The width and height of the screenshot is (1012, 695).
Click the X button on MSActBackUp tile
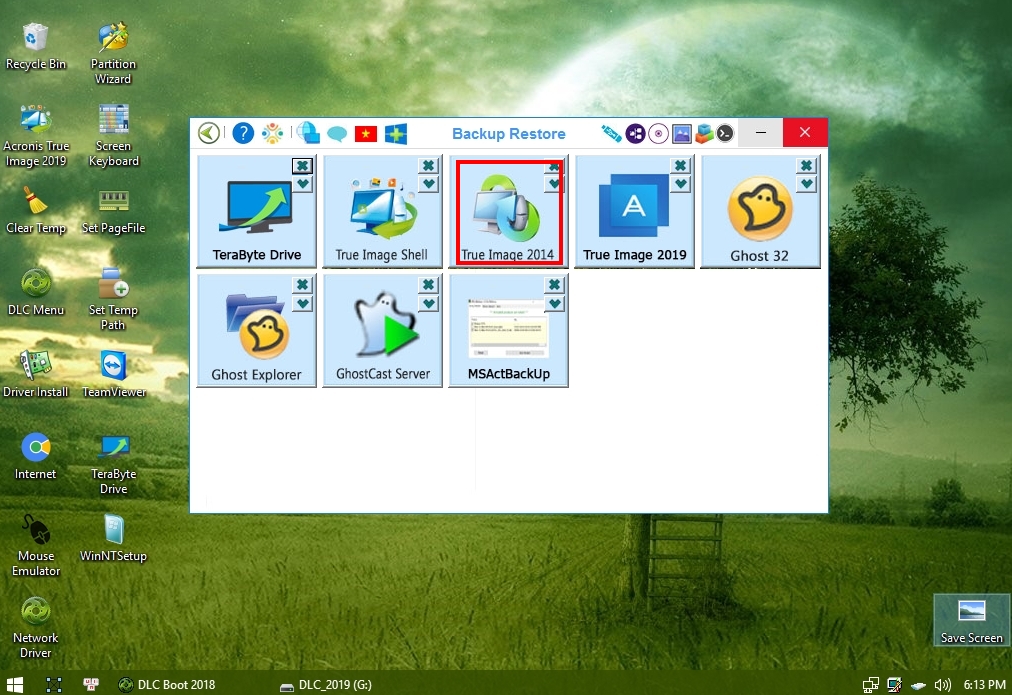(554, 285)
